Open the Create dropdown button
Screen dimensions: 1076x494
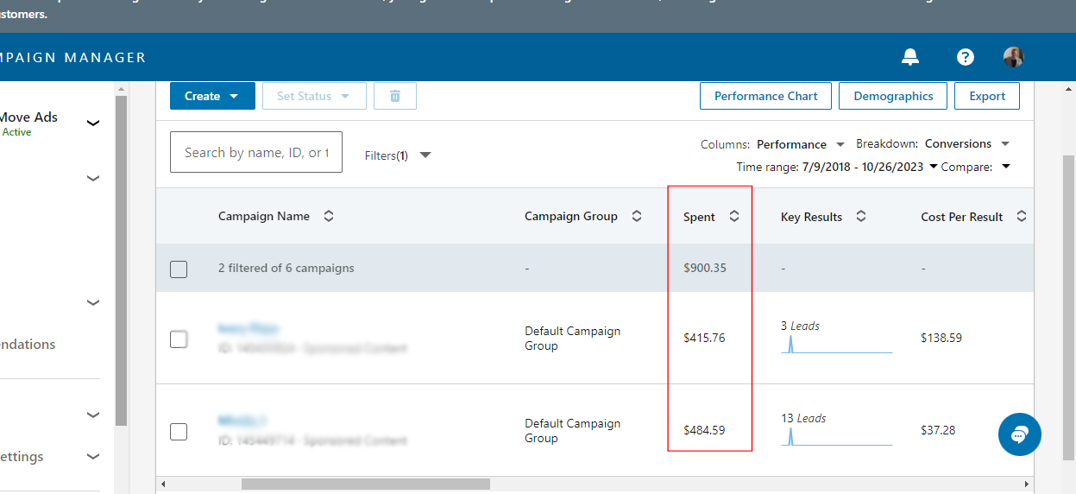pos(212,96)
